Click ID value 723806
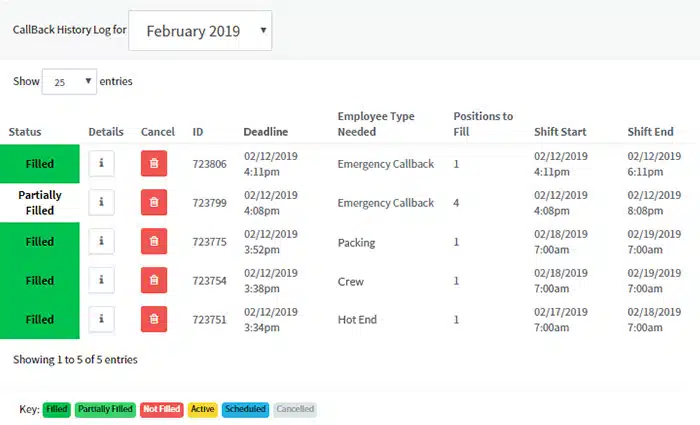This screenshot has width=700, height=425. [209, 164]
